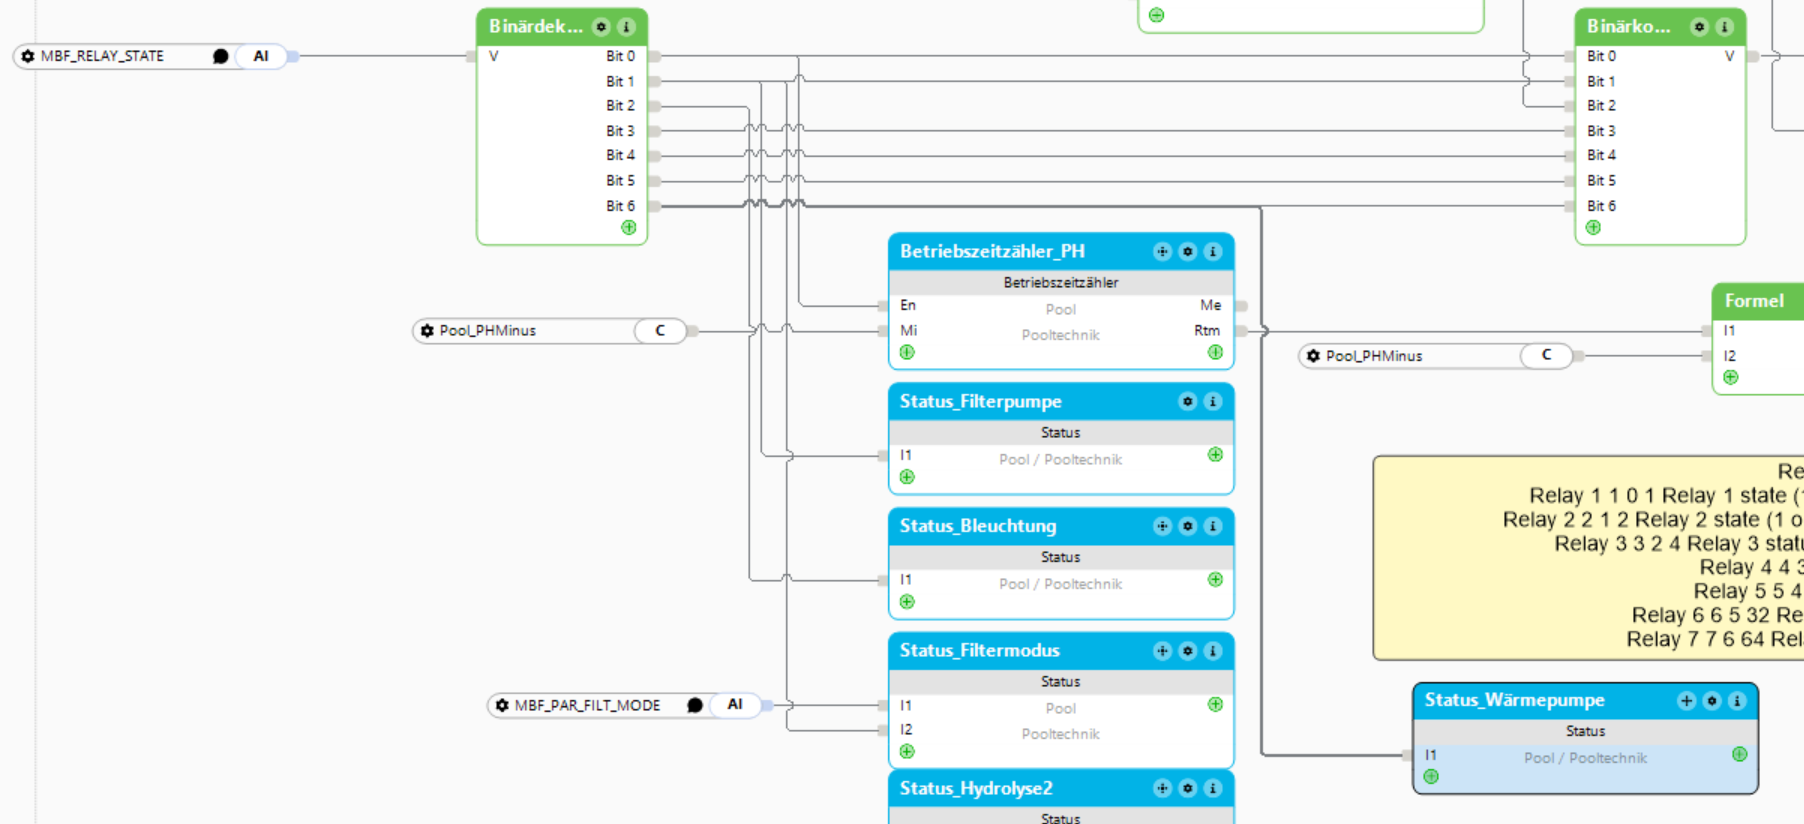Click right green plus on Status_Bleuchtung
Viewport: 1804px width, 824px height.
(1215, 580)
